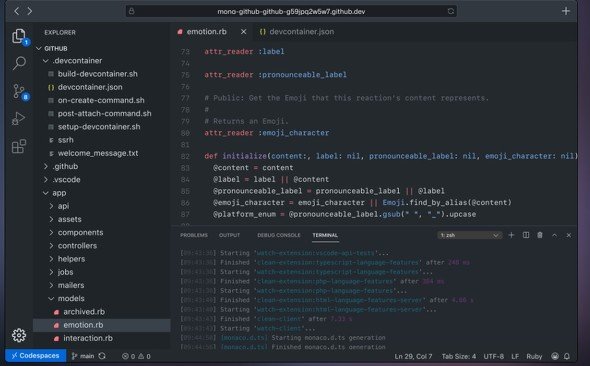
Task: Open the Manage gear icon
Action: point(19,335)
